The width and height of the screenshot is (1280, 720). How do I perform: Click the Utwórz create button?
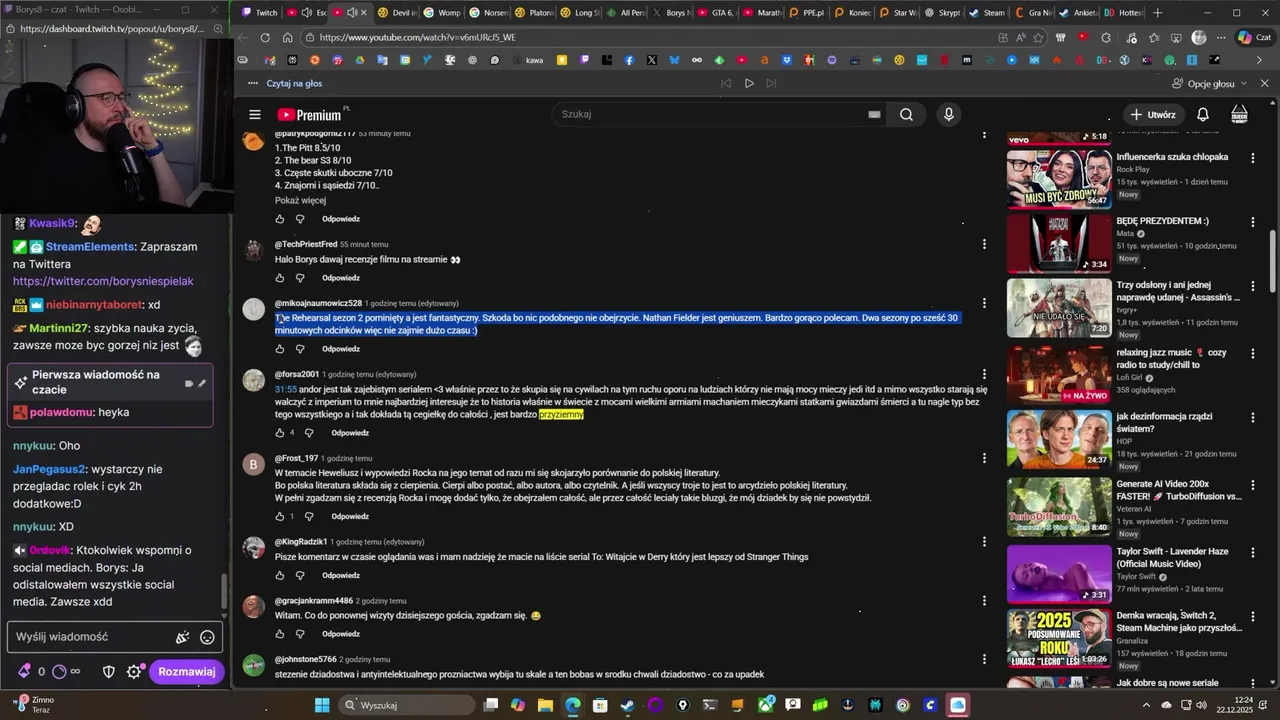point(1154,114)
